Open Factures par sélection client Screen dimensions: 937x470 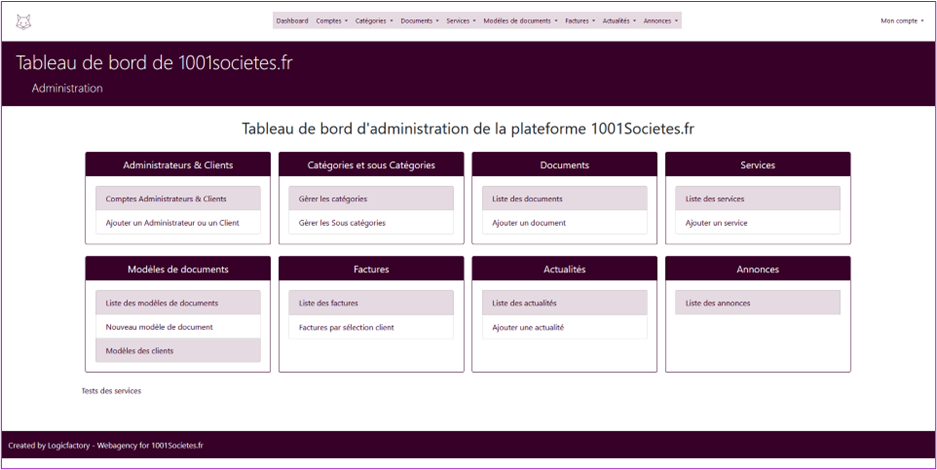point(371,327)
